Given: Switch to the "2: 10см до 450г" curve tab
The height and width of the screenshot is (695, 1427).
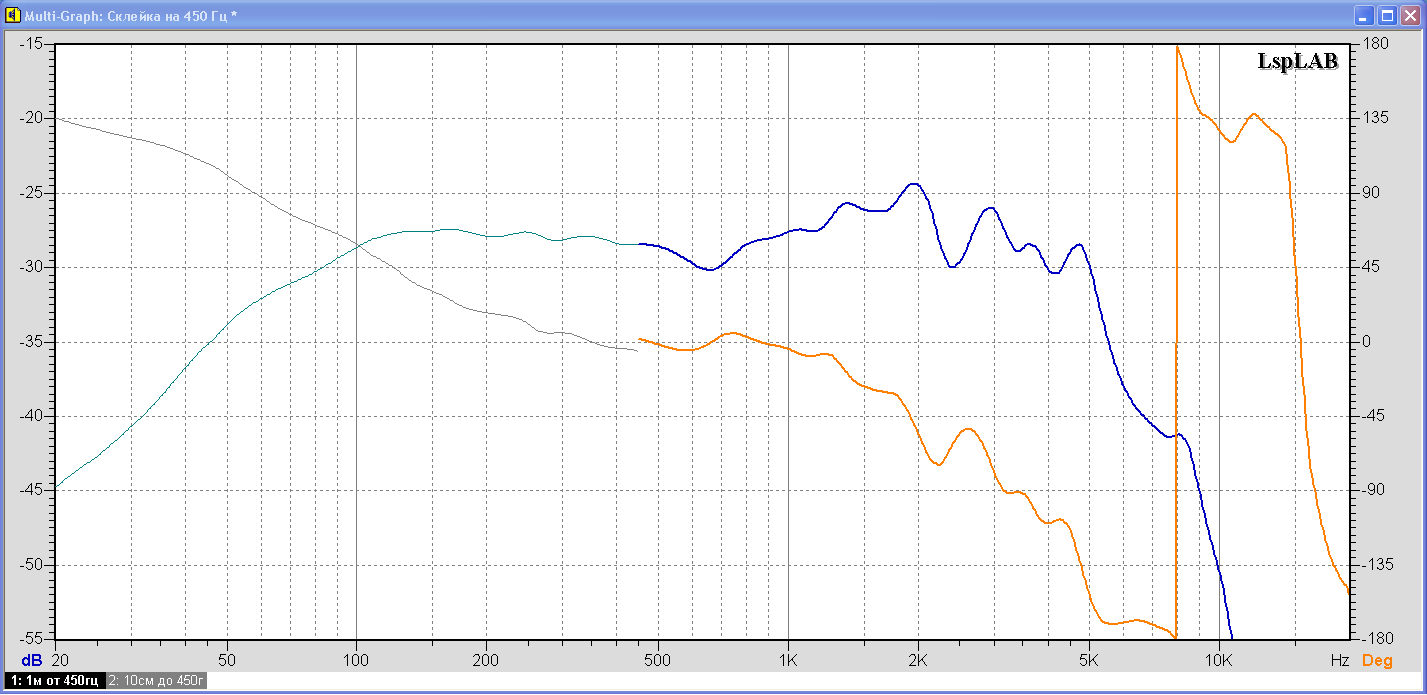Looking at the screenshot, I should (157, 681).
